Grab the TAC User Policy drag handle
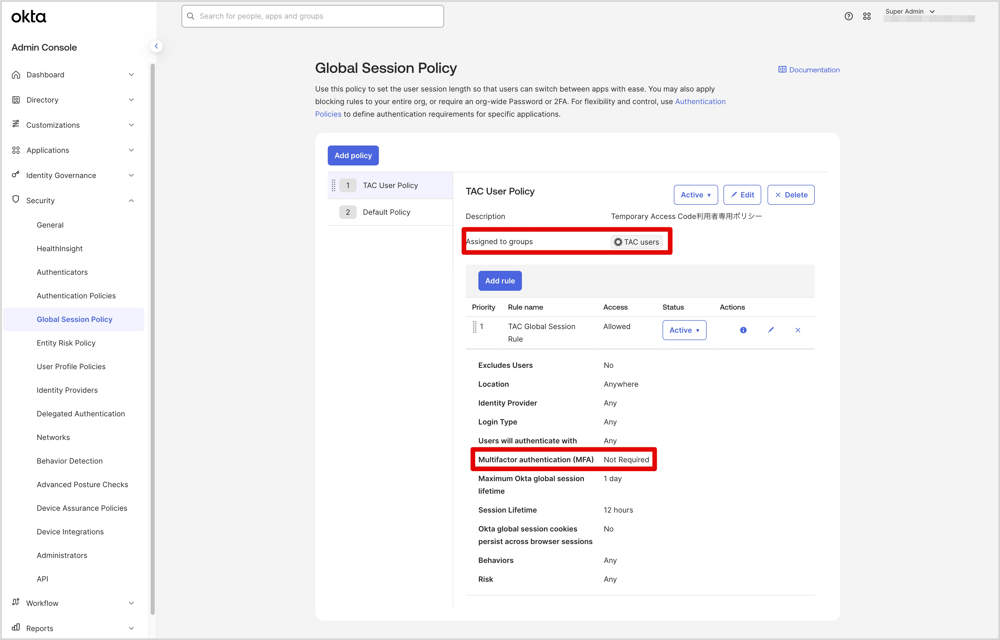Image resolution: width=1000 pixels, height=640 pixels. click(333, 185)
